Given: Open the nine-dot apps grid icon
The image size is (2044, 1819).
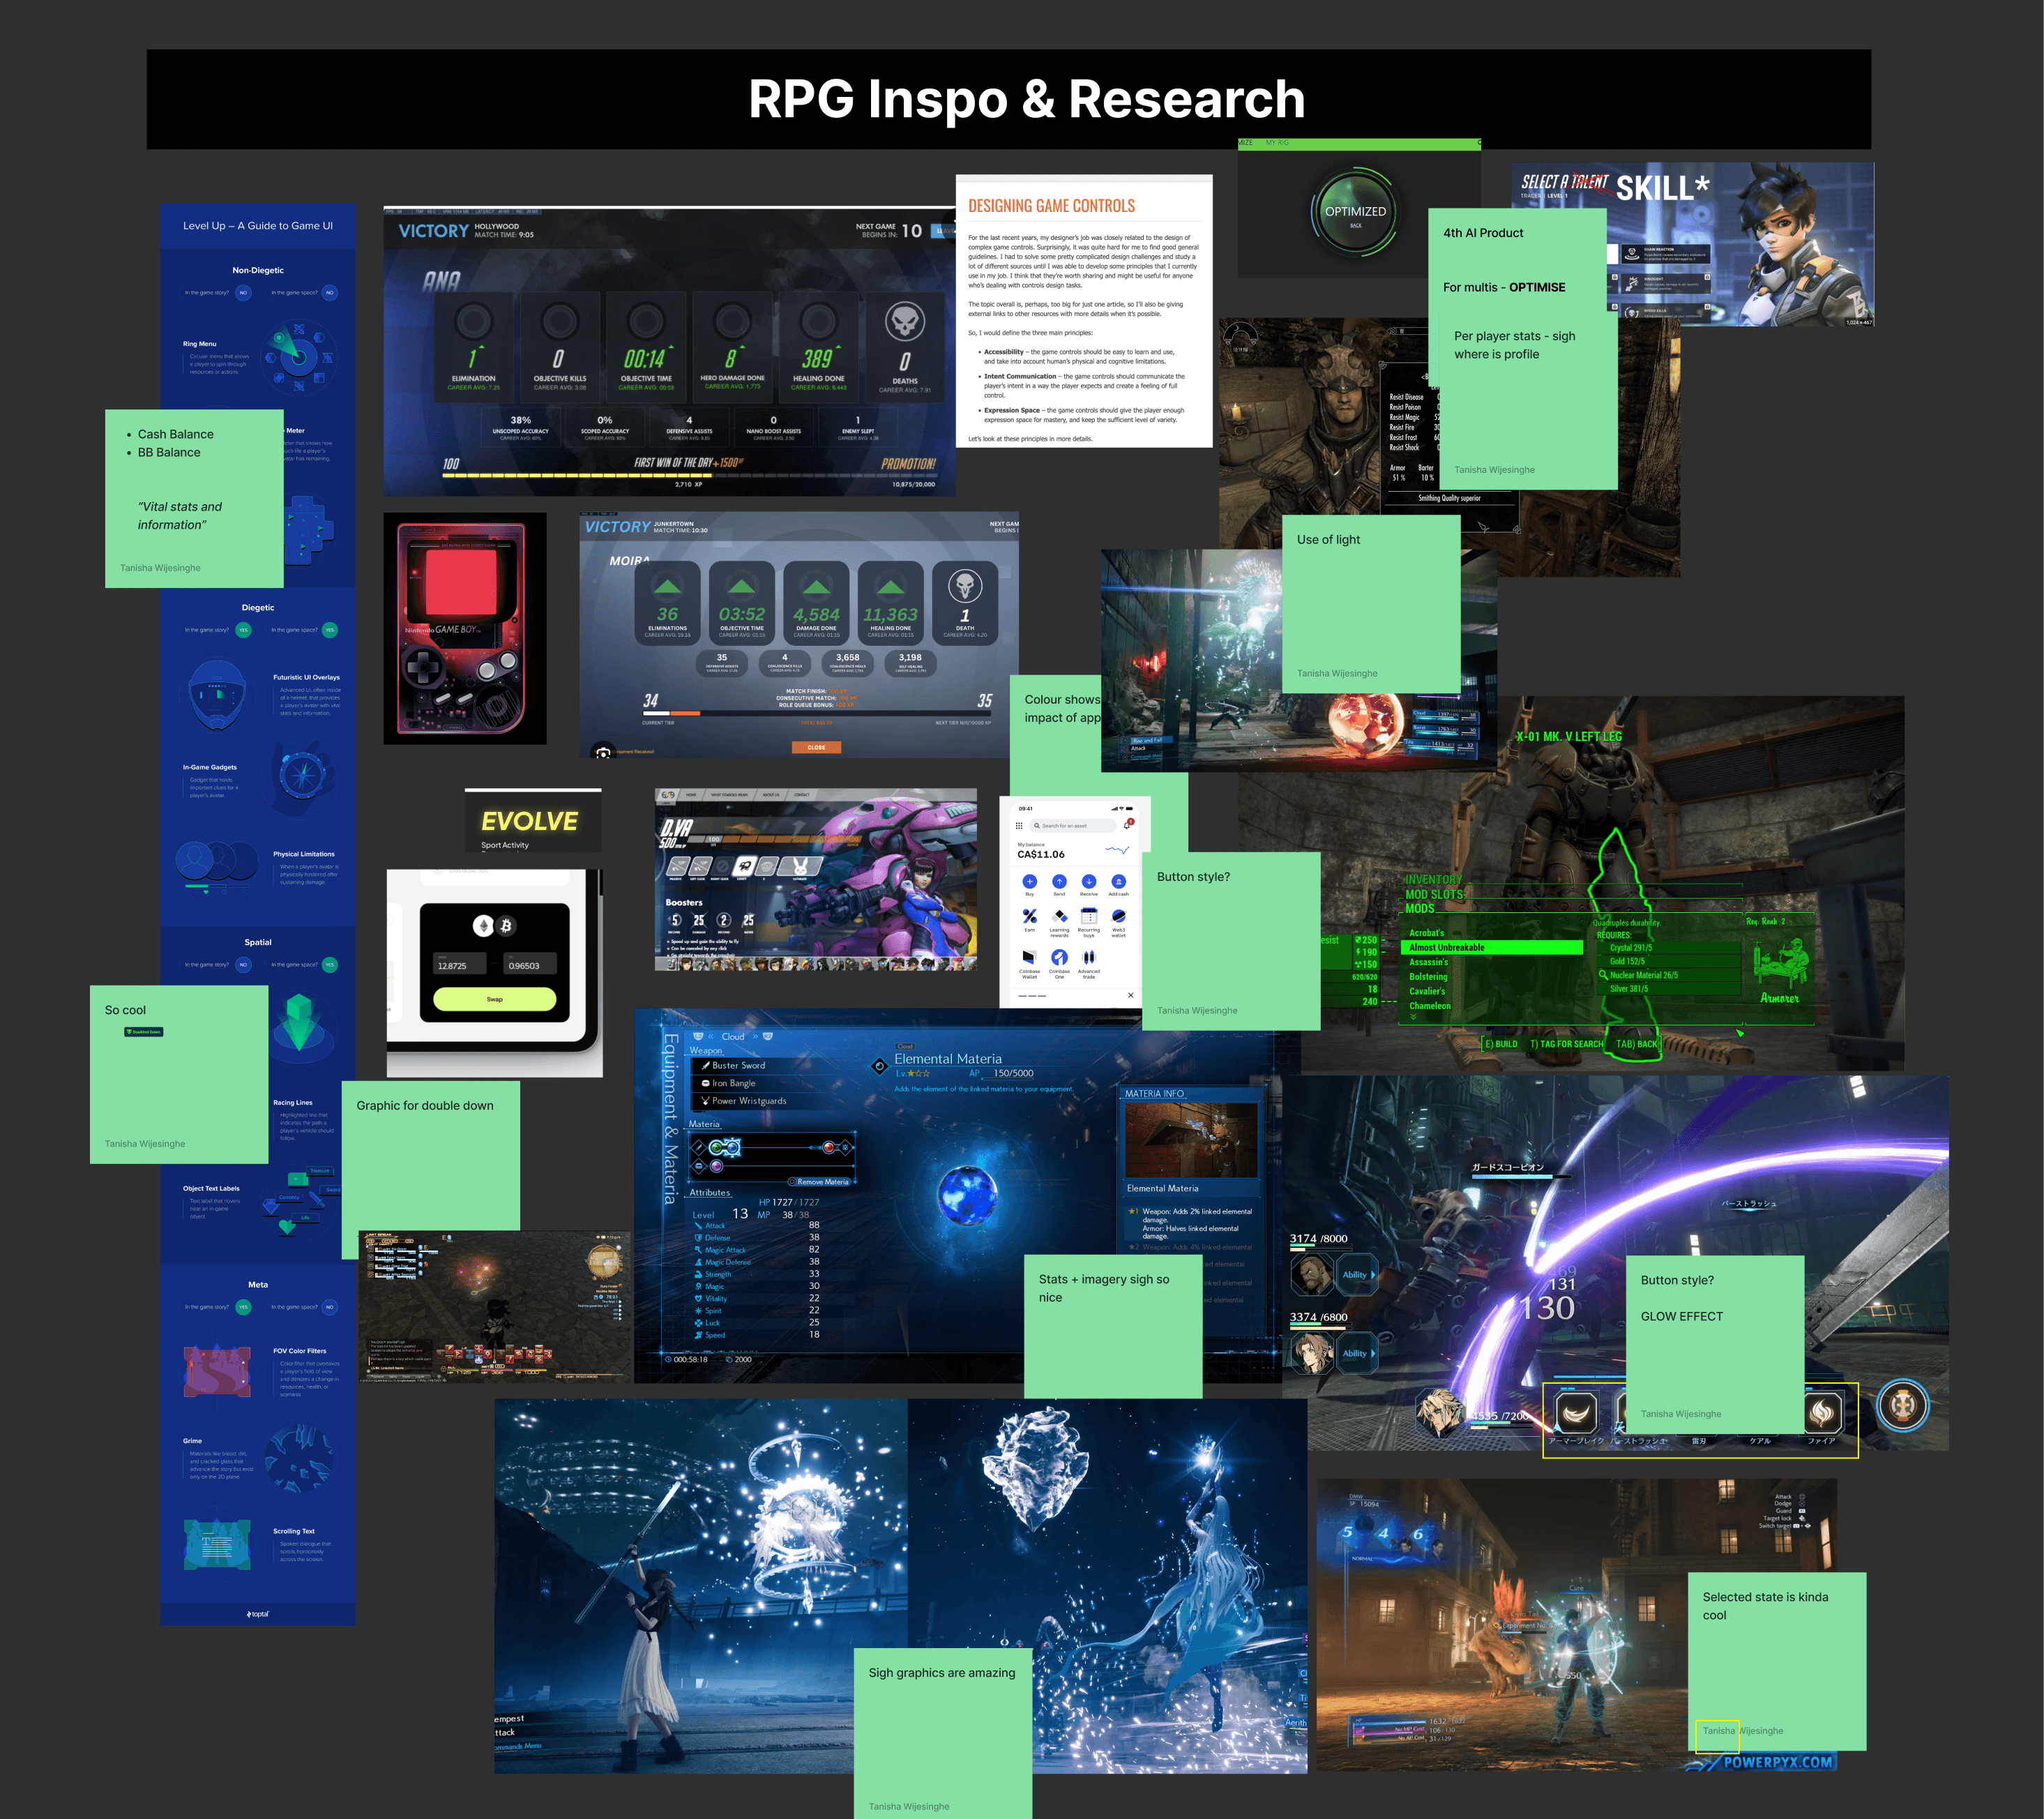Looking at the screenshot, I should 1019,826.
